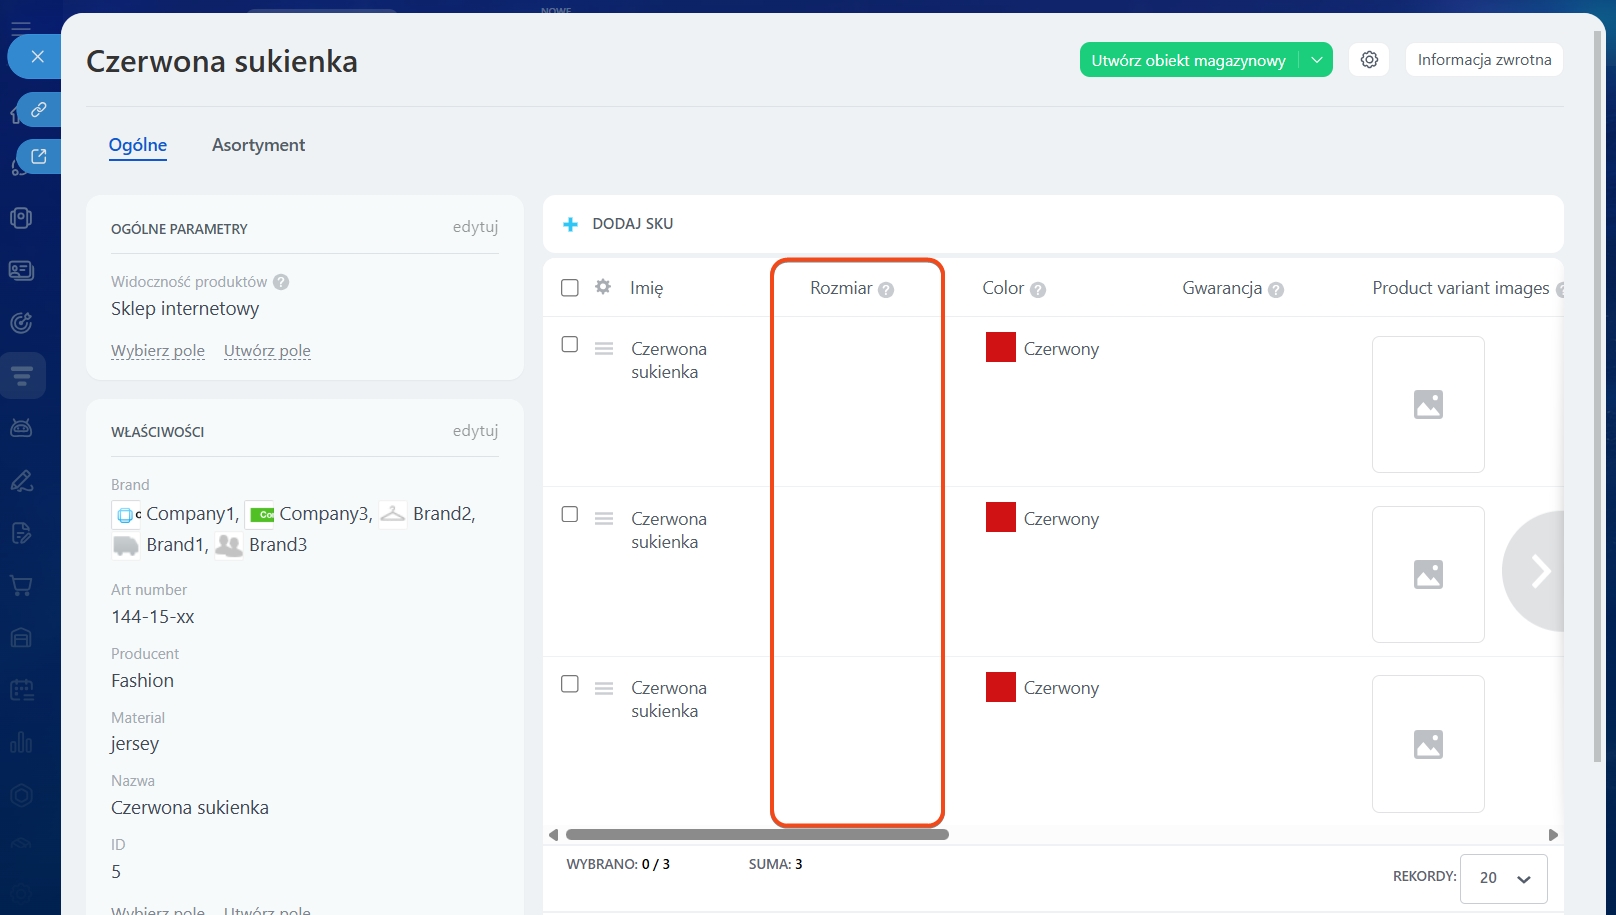The width and height of the screenshot is (1616, 915).
Task: Check the first Czerwona sukienka row checkbox
Action: coord(570,344)
